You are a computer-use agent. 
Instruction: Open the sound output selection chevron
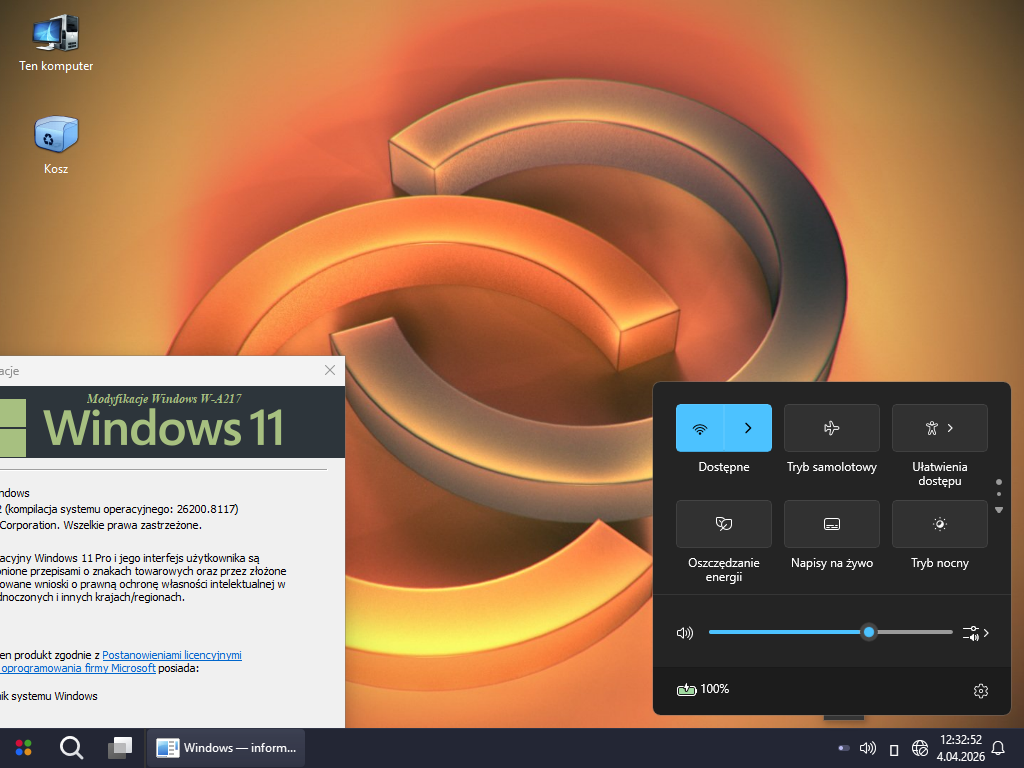pyautogui.click(x=976, y=633)
